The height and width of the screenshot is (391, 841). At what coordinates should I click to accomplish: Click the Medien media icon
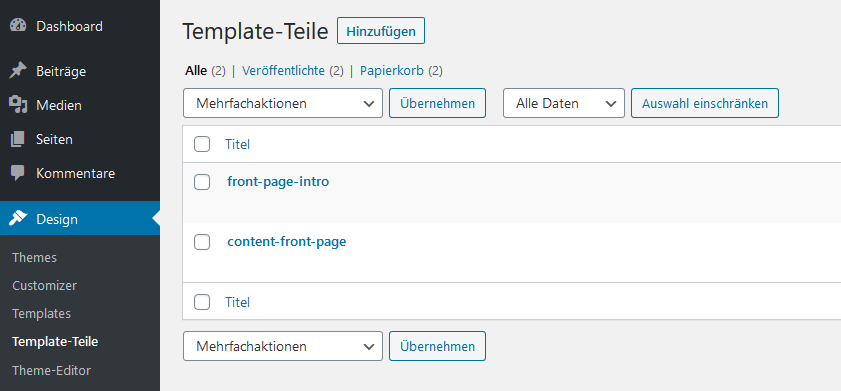[18, 105]
